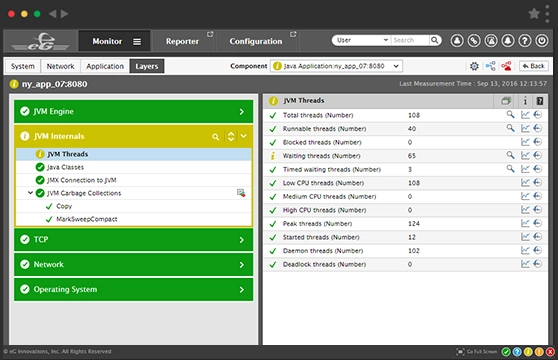Click the Back button

coord(533,66)
